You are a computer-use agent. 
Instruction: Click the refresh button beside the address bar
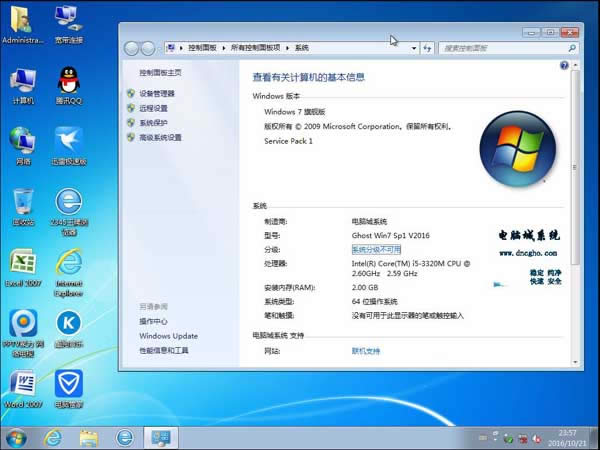(x=427, y=47)
